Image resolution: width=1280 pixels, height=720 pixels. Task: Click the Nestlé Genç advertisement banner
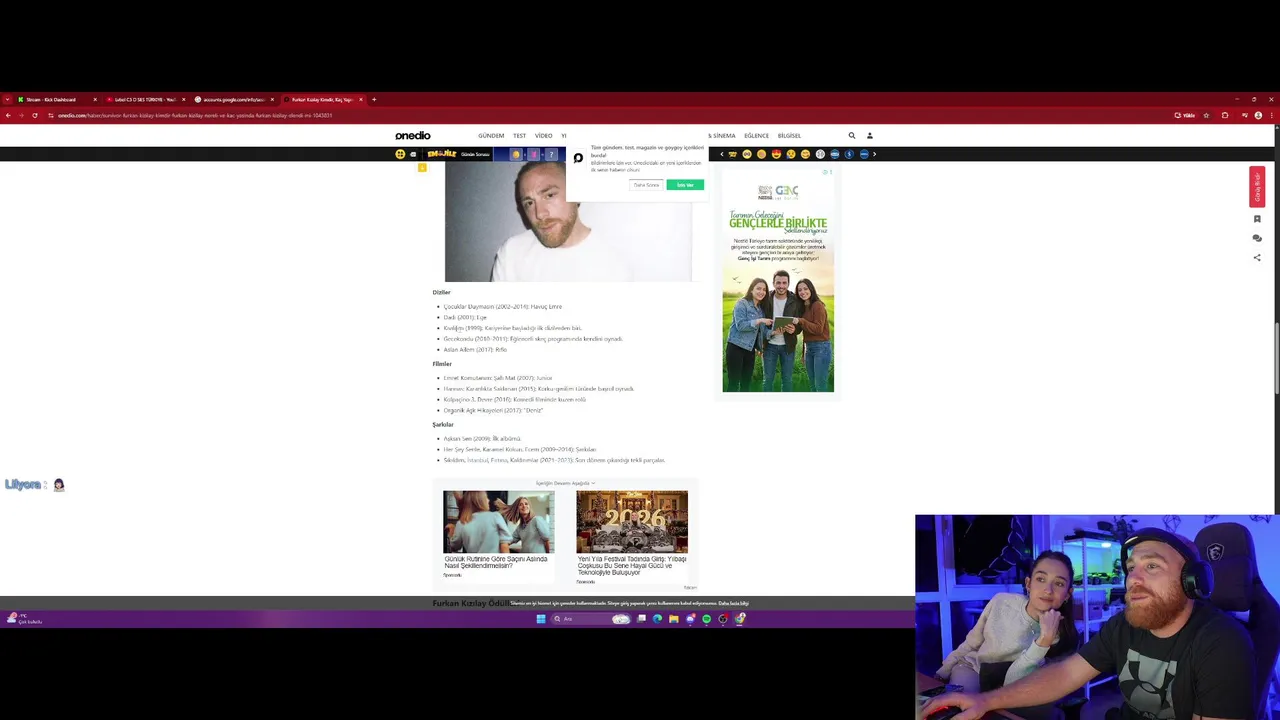coord(778,280)
